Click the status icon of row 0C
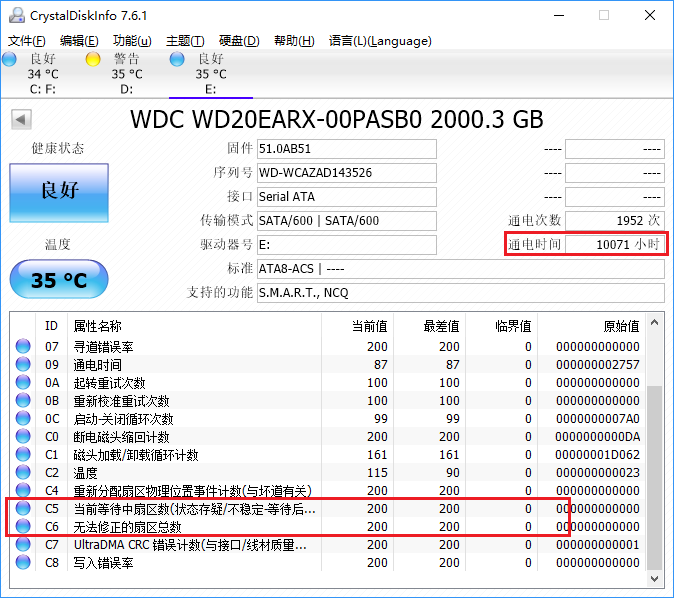 click(23, 418)
